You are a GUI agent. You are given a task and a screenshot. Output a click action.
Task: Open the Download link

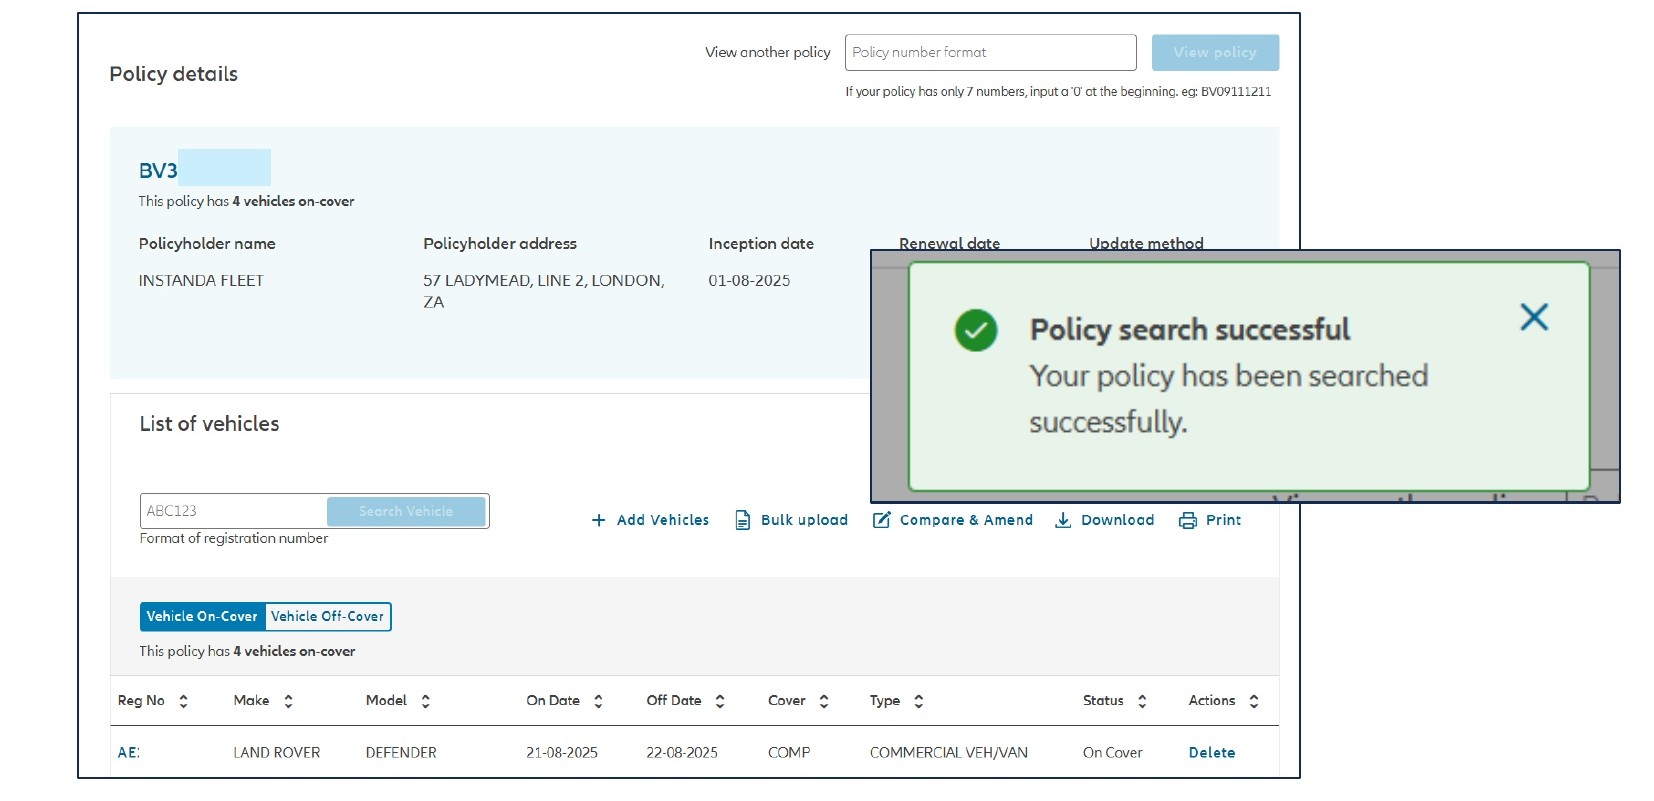(x=1117, y=520)
